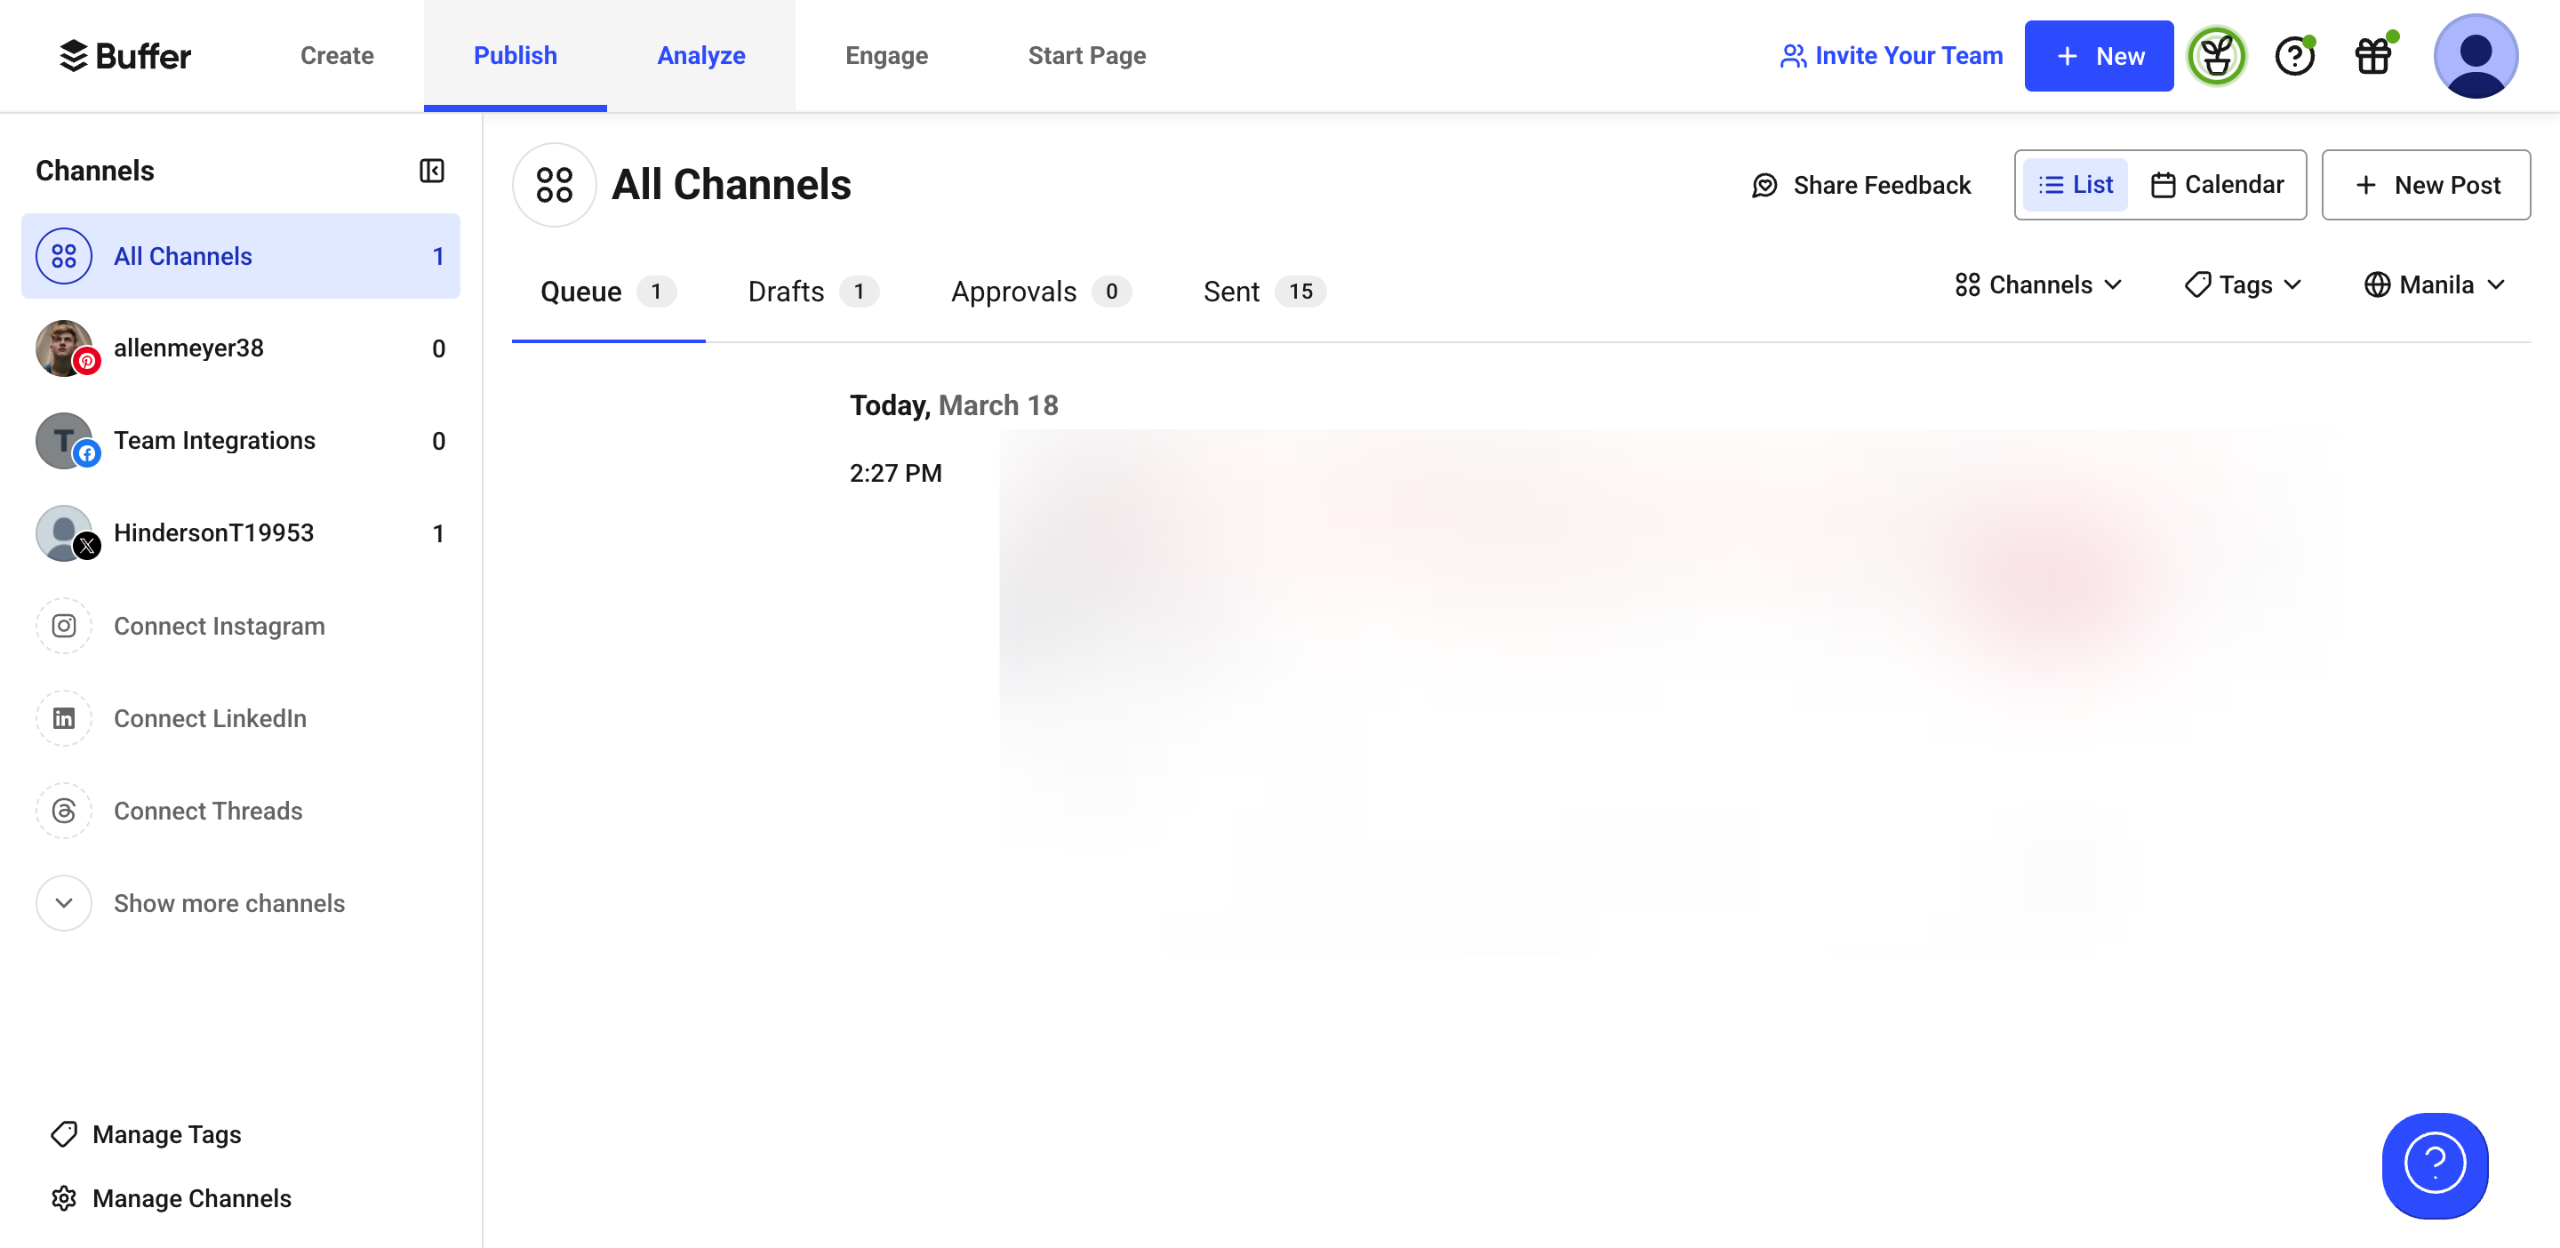
Task: Click the user profile avatar
Action: click(x=2475, y=56)
